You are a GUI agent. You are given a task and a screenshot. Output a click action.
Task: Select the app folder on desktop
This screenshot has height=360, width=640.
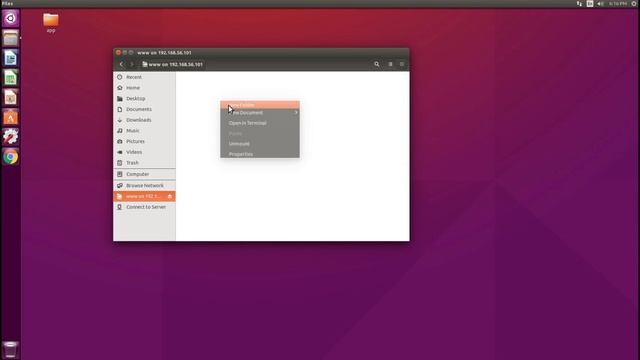pyautogui.click(x=51, y=23)
